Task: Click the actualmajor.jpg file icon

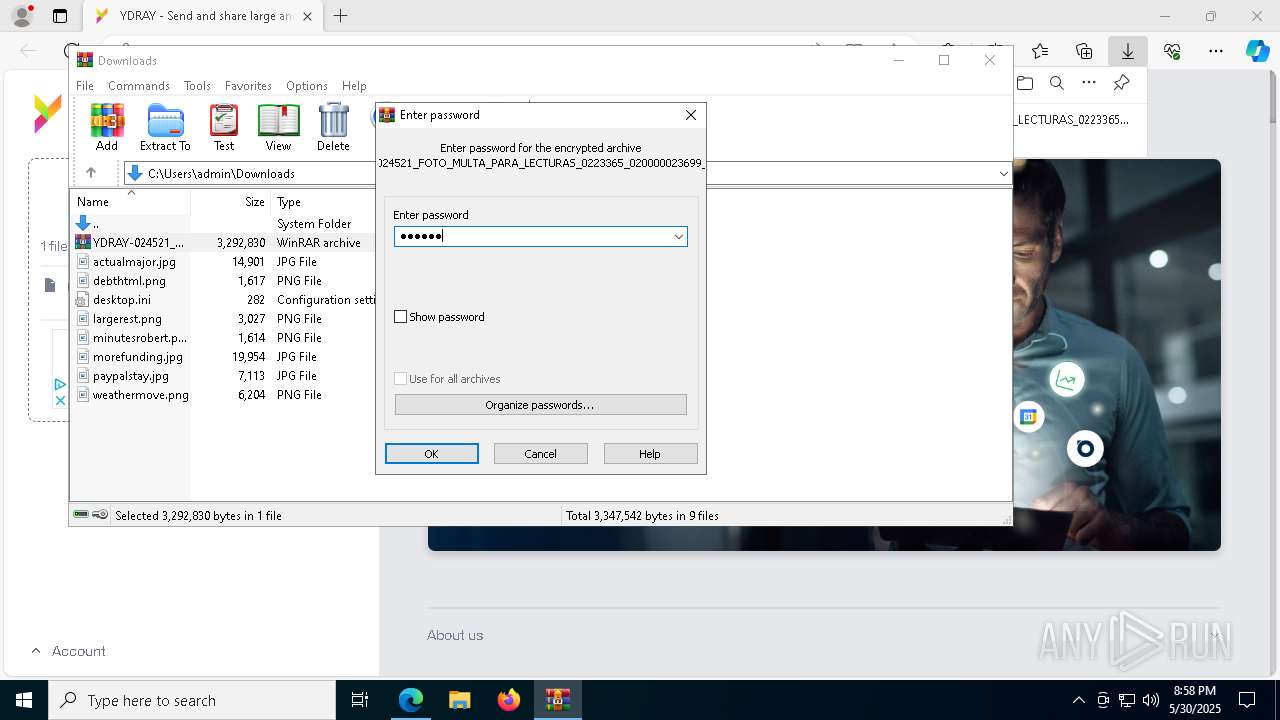Action: click(x=83, y=261)
